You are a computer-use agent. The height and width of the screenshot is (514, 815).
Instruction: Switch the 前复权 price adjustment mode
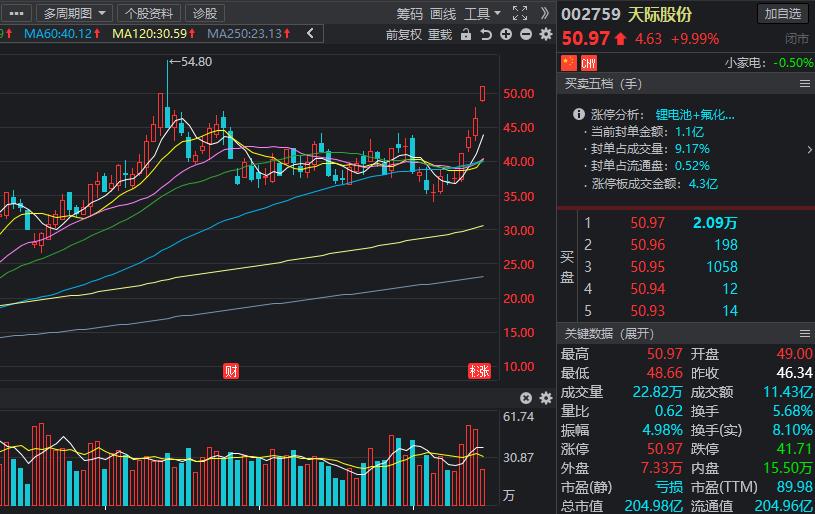[403, 35]
